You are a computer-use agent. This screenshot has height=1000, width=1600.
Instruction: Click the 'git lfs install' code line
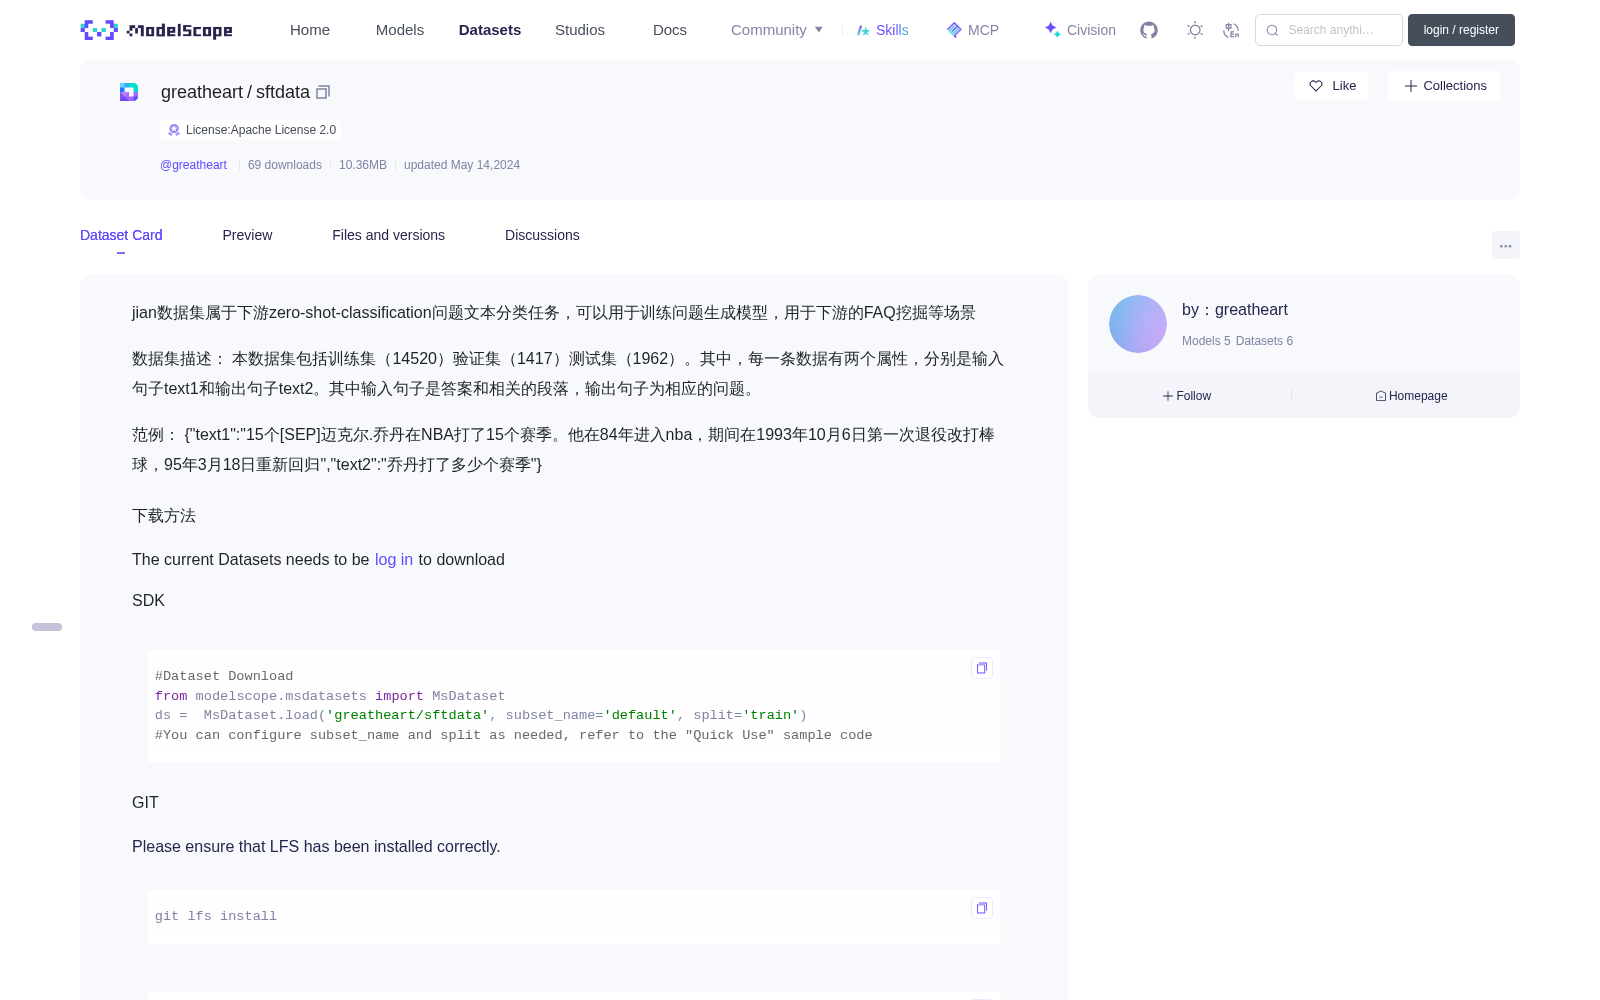tap(216, 916)
